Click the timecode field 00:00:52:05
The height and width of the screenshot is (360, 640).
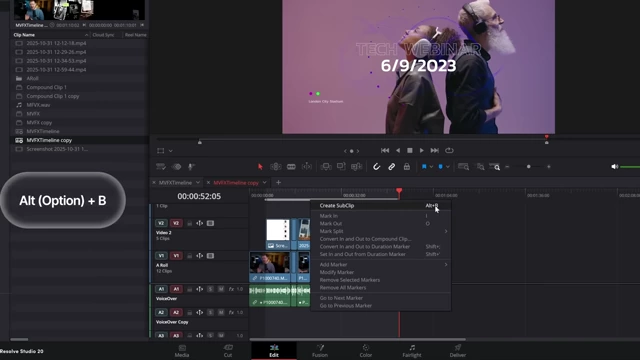(x=199, y=196)
